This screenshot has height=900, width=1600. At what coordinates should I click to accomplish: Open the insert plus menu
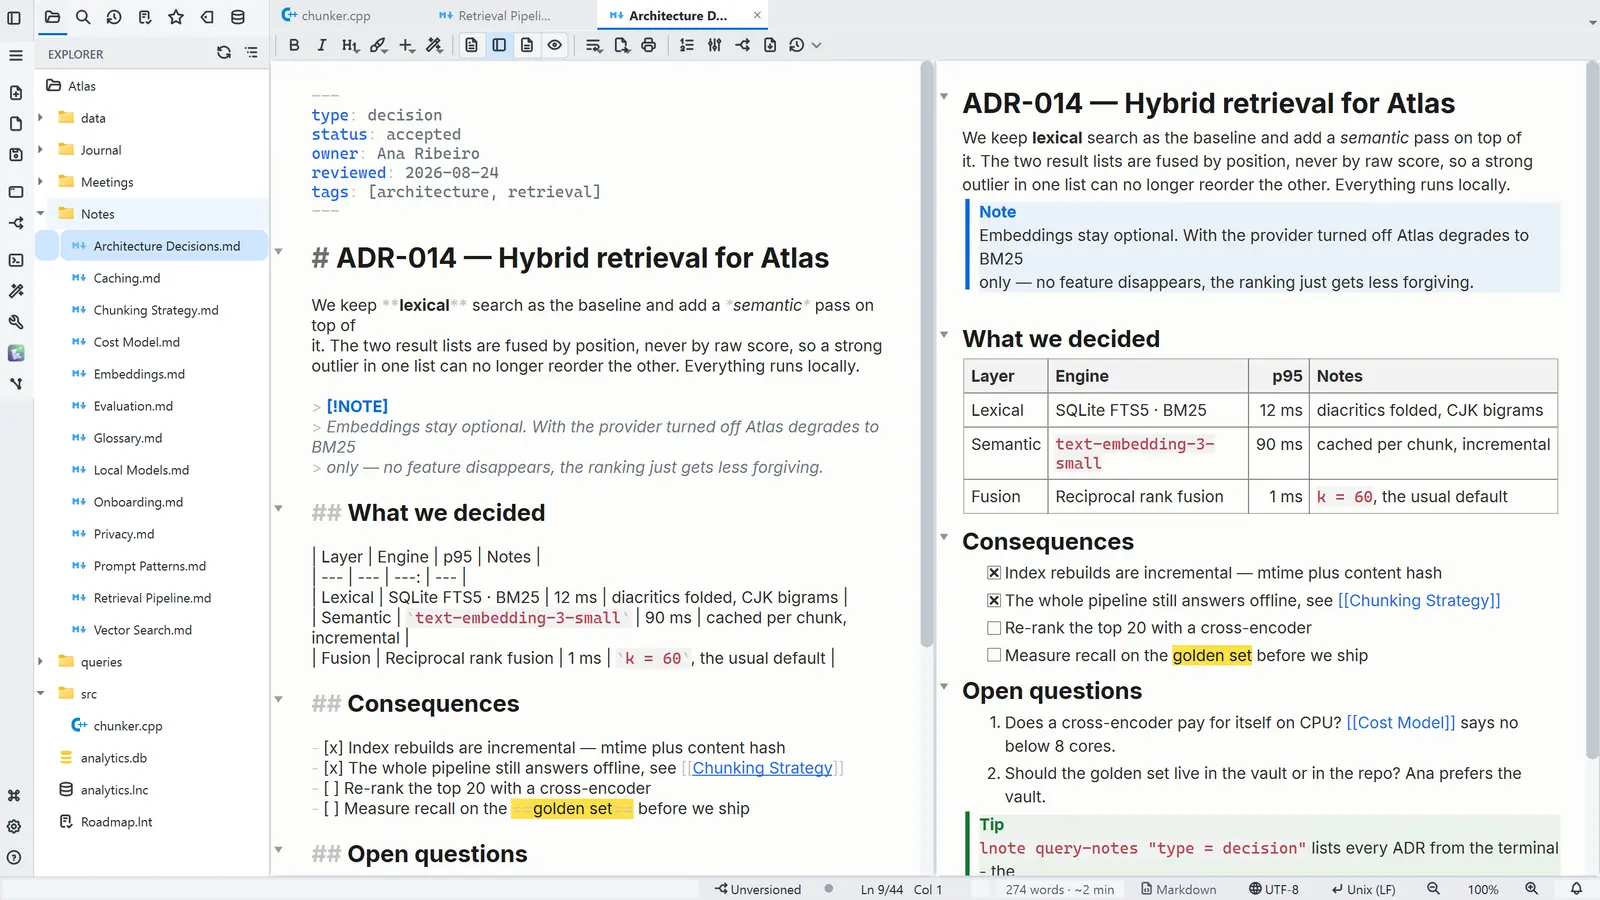(406, 45)
